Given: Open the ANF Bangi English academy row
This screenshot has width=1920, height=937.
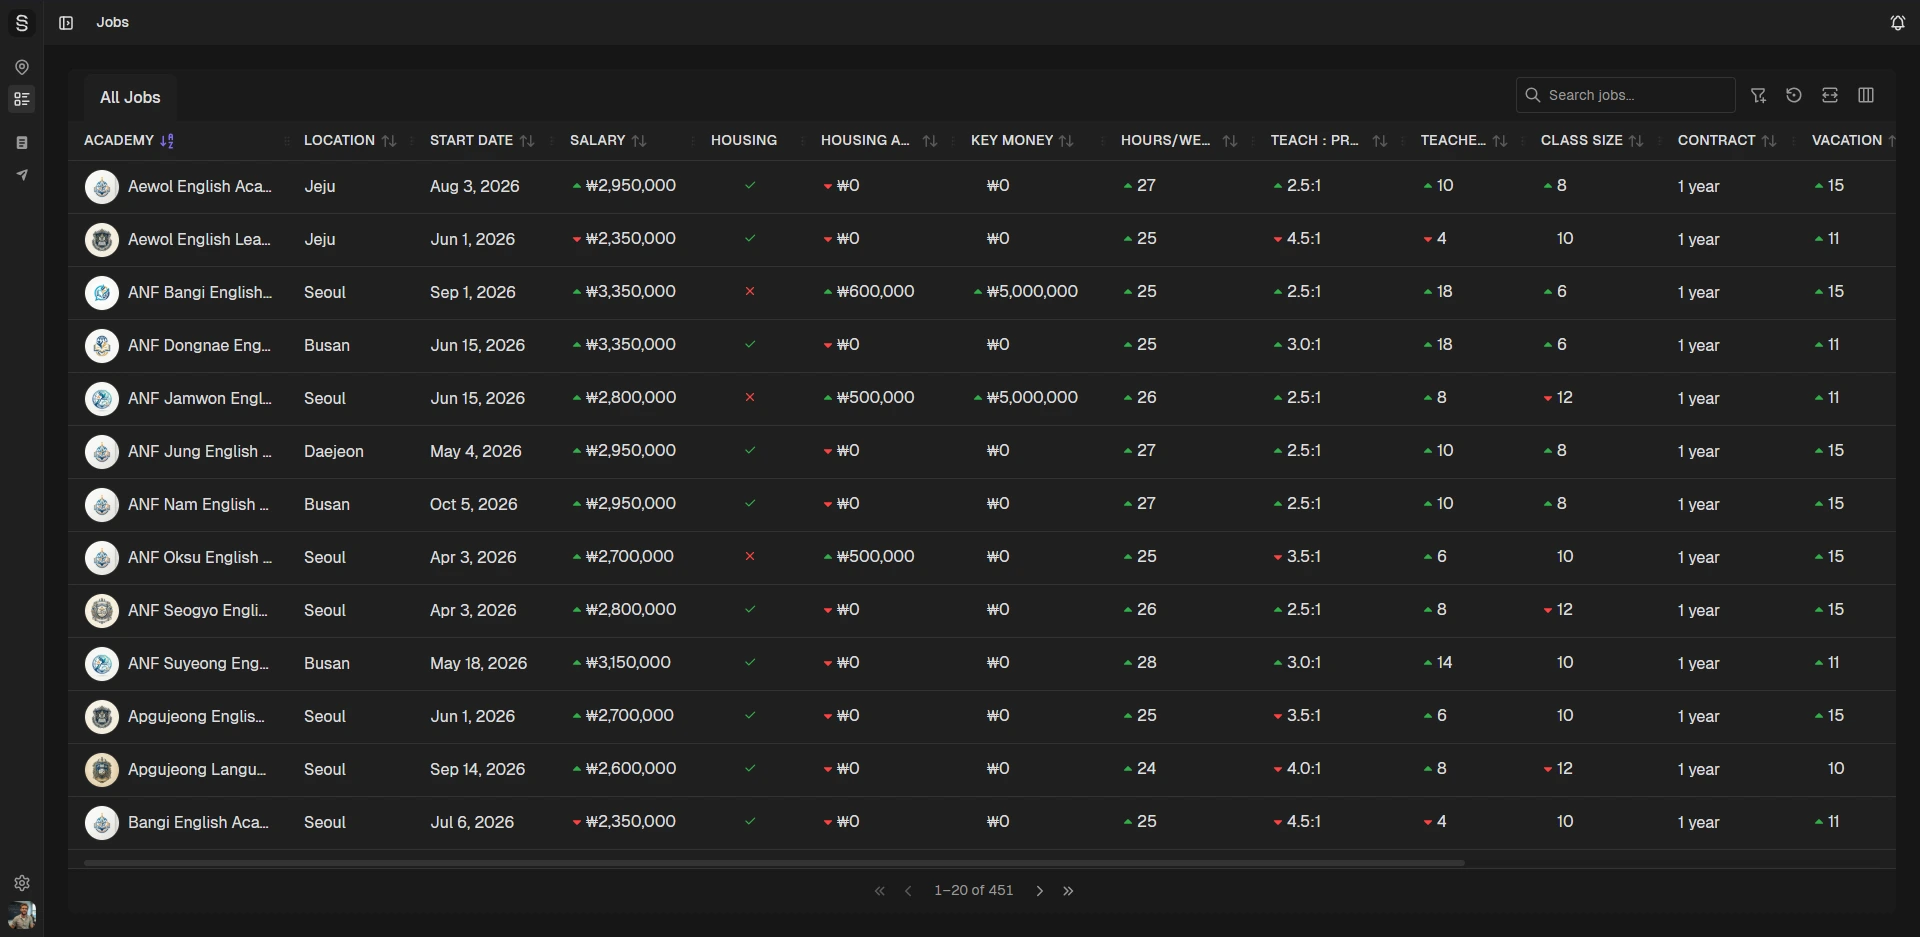Looking at the screenshot, I should pos(200,292).
